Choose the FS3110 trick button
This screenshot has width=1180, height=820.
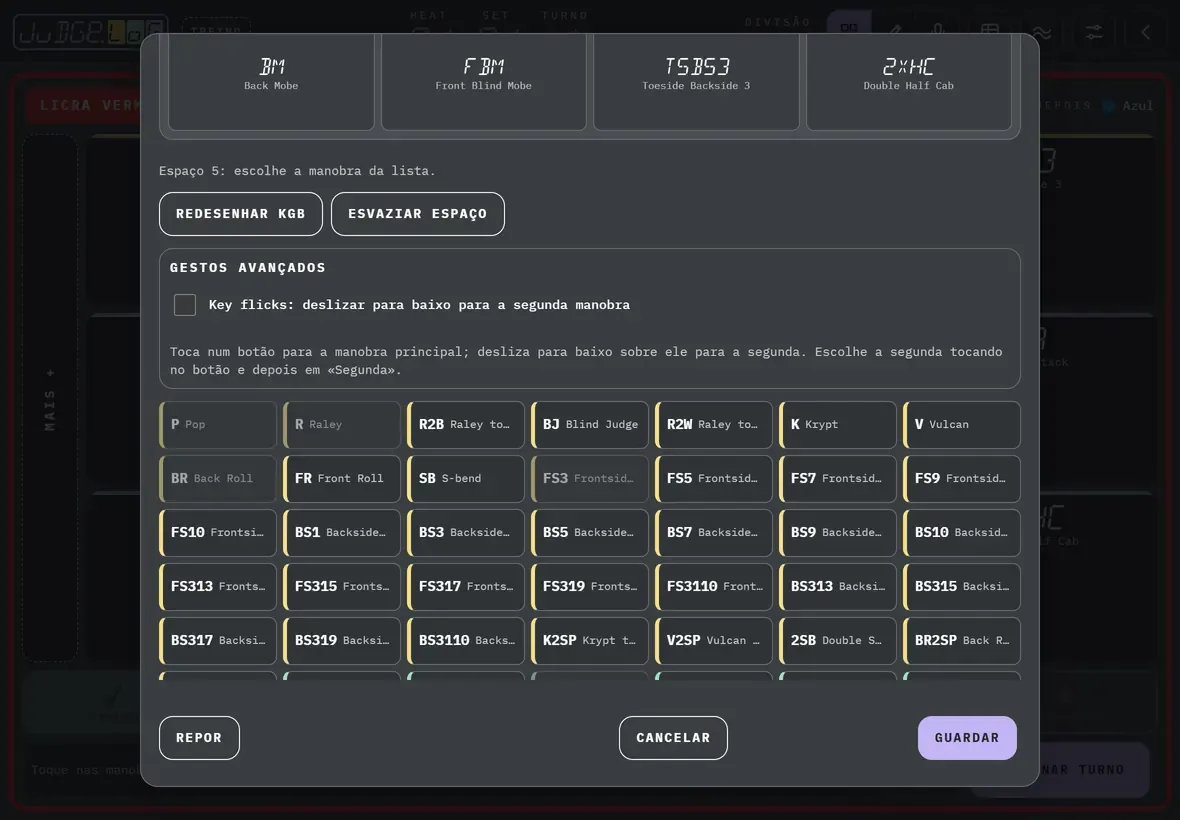click(714, 587)
